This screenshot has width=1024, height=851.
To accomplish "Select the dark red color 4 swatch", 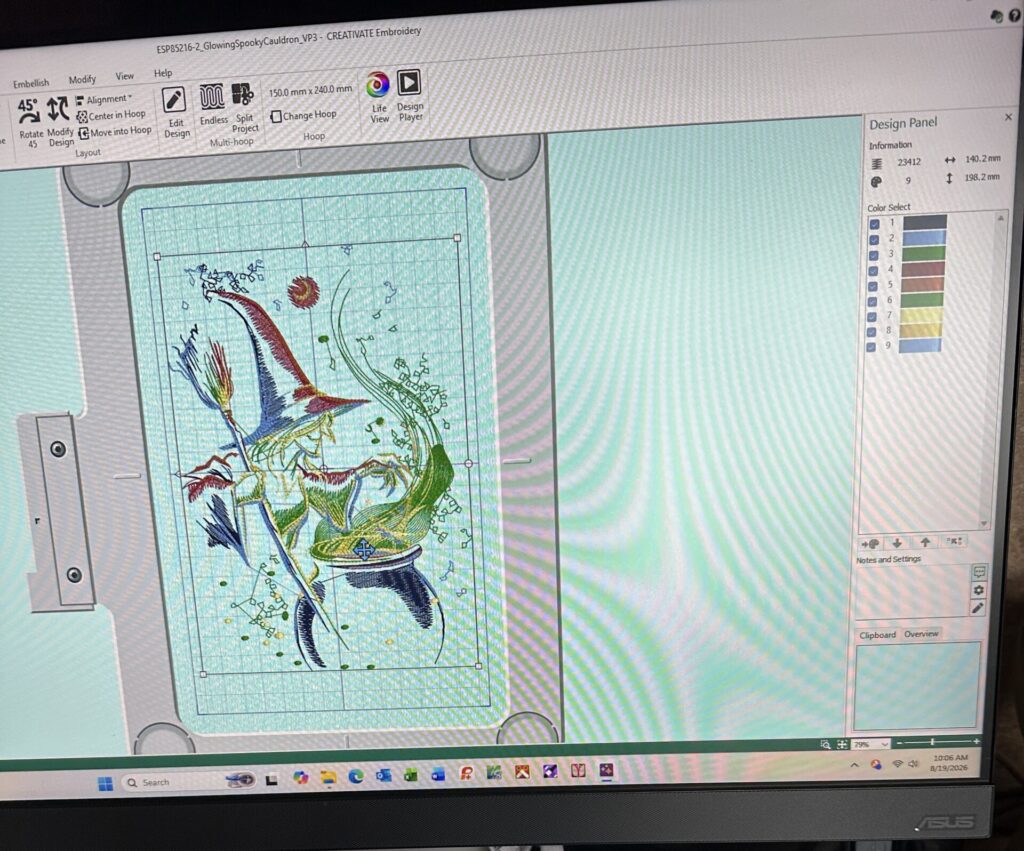I will point(923,268).
